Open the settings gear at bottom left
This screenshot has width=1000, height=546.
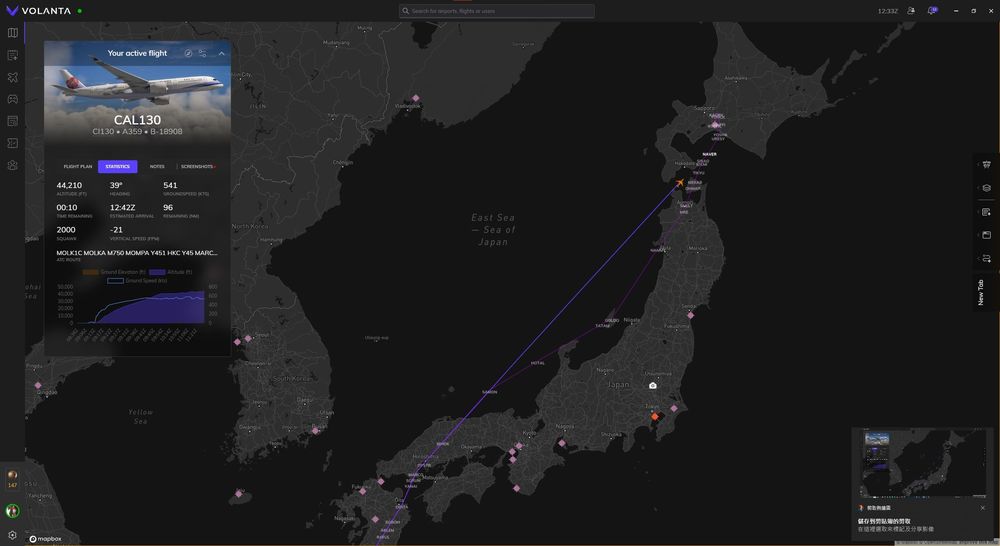[x=12, y=535]
